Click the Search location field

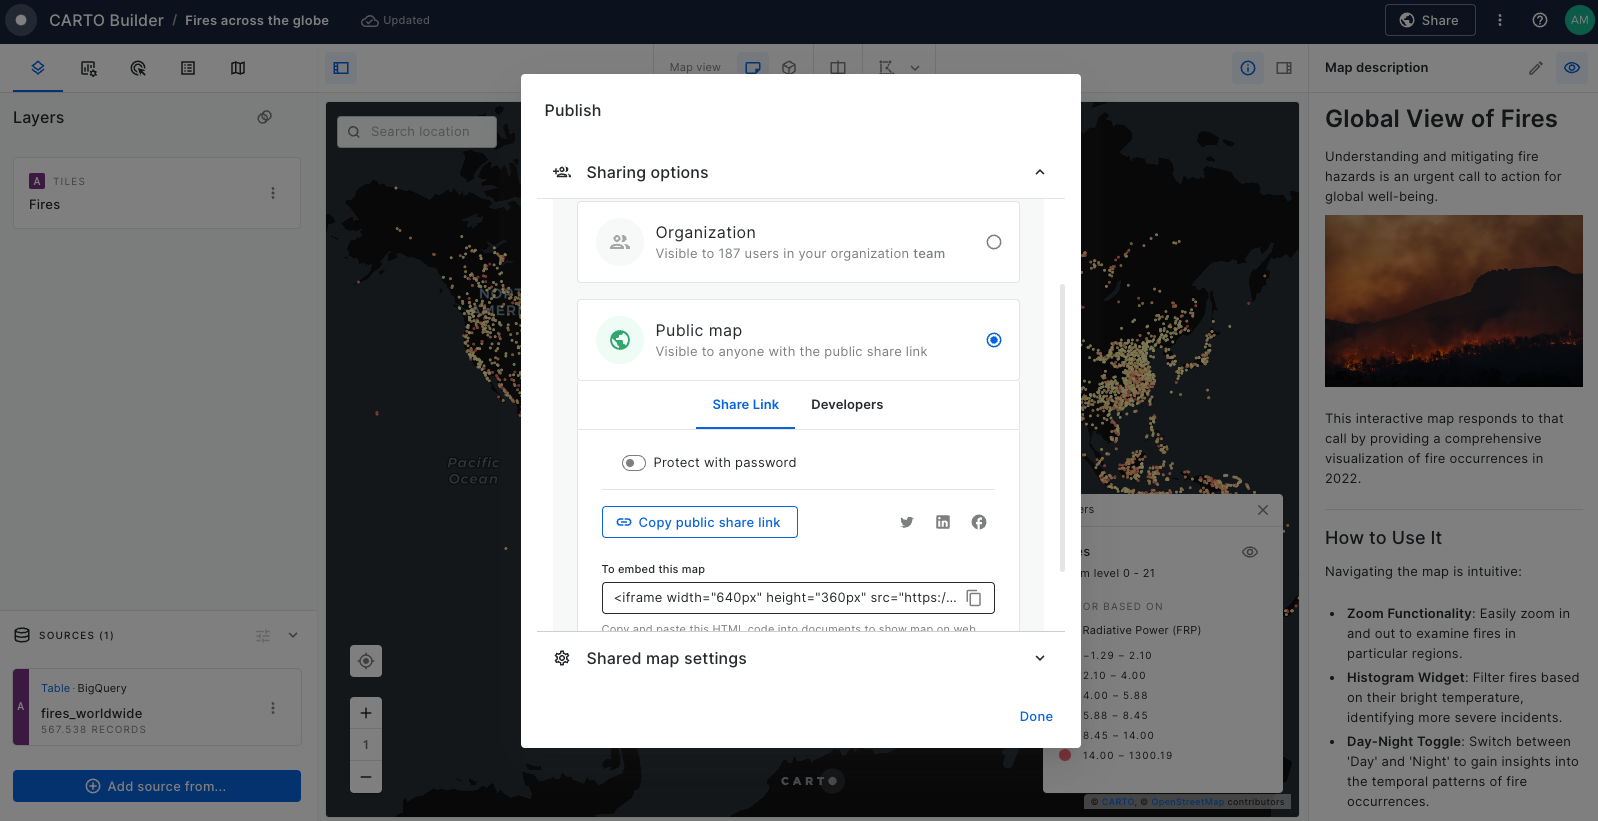(420, 132)
